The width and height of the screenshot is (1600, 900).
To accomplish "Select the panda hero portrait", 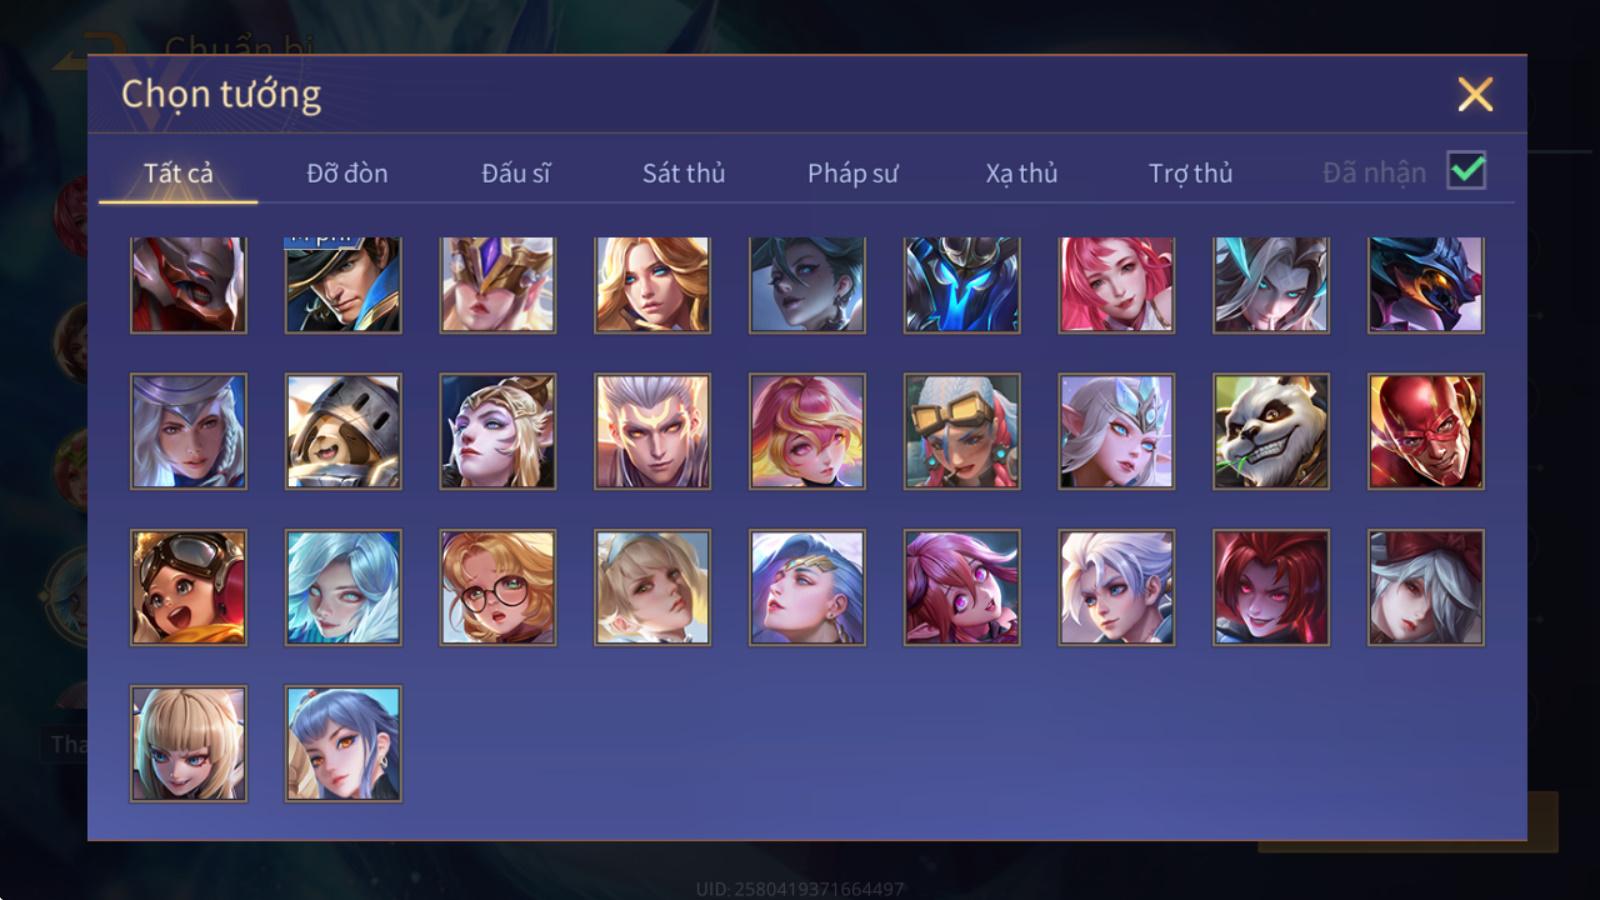I will 1271,432.
